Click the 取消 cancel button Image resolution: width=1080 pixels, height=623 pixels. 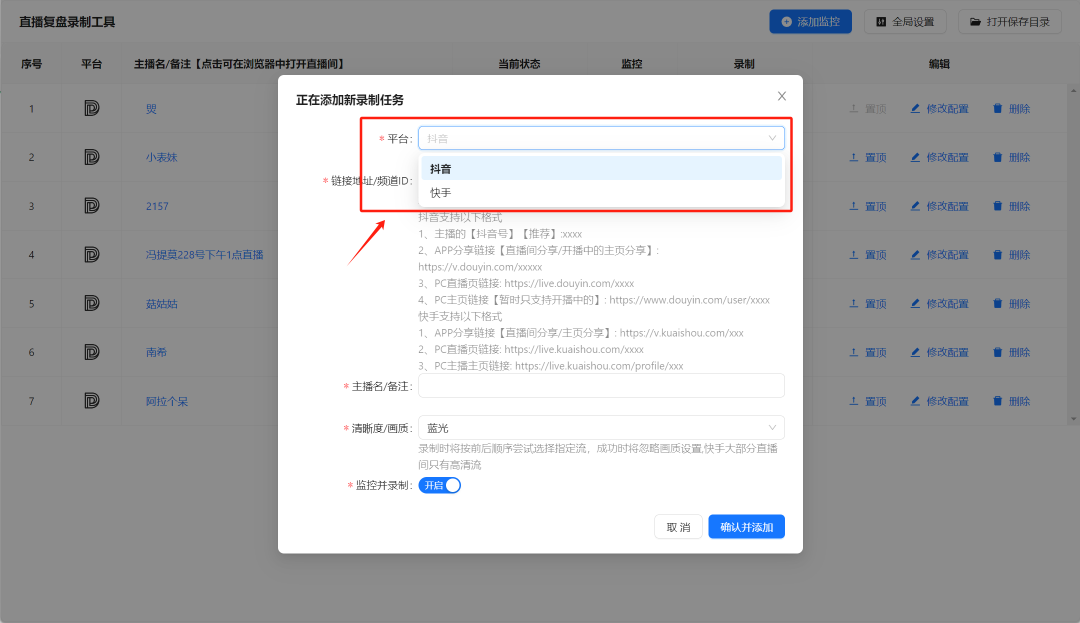pos(678,527)
